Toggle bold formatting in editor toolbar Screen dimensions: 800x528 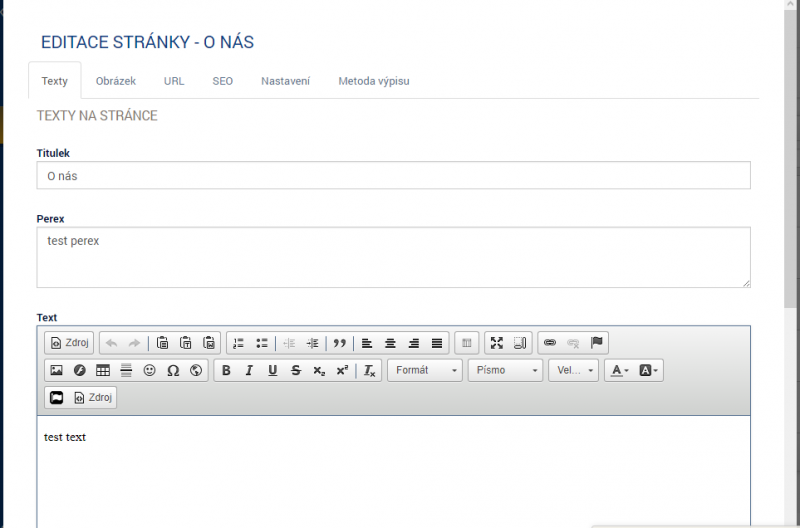(226, 370)
